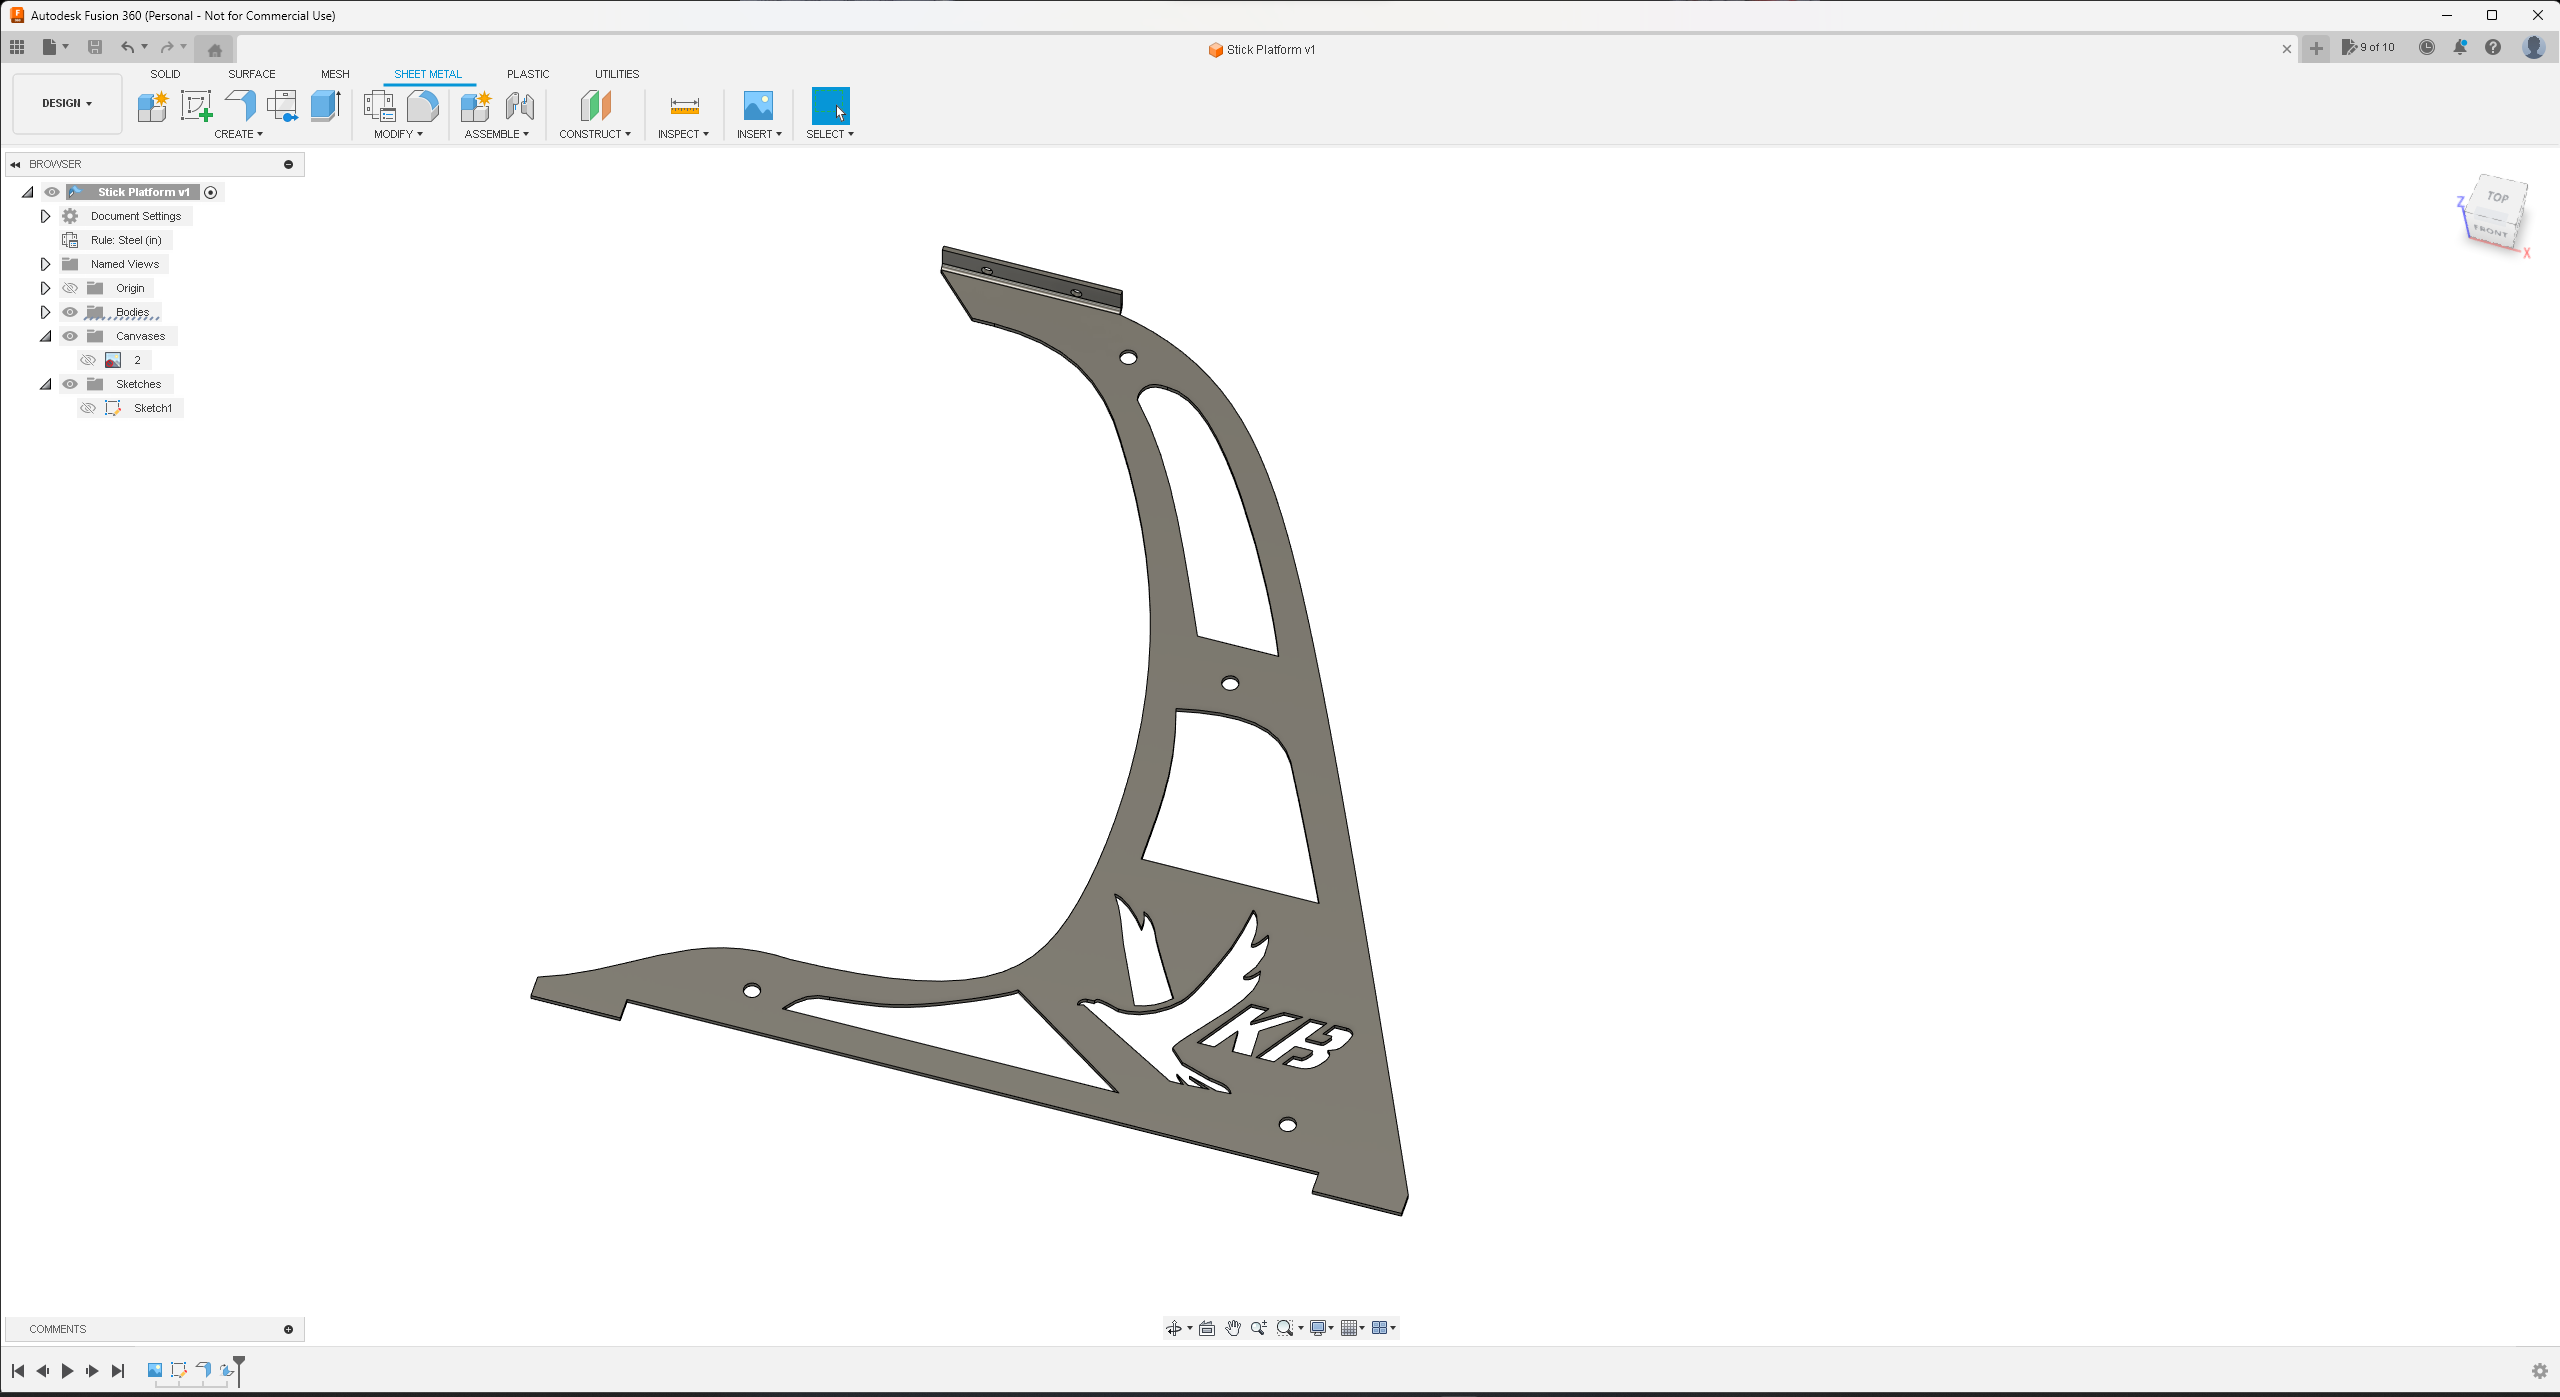Click the TOP face of view cube
This screenshot has height=1397, width=2560.
coord(2497,197)
